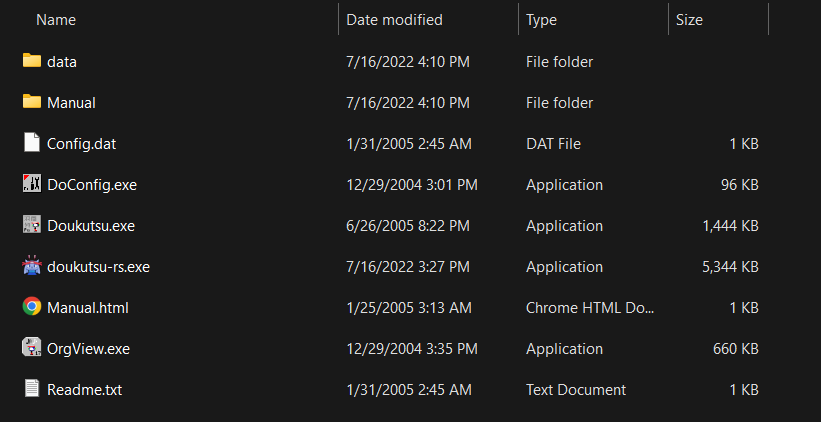Viewport: 821px width, 422px height.
Task: Select the Manual folder icon
Action: (32, 102)
